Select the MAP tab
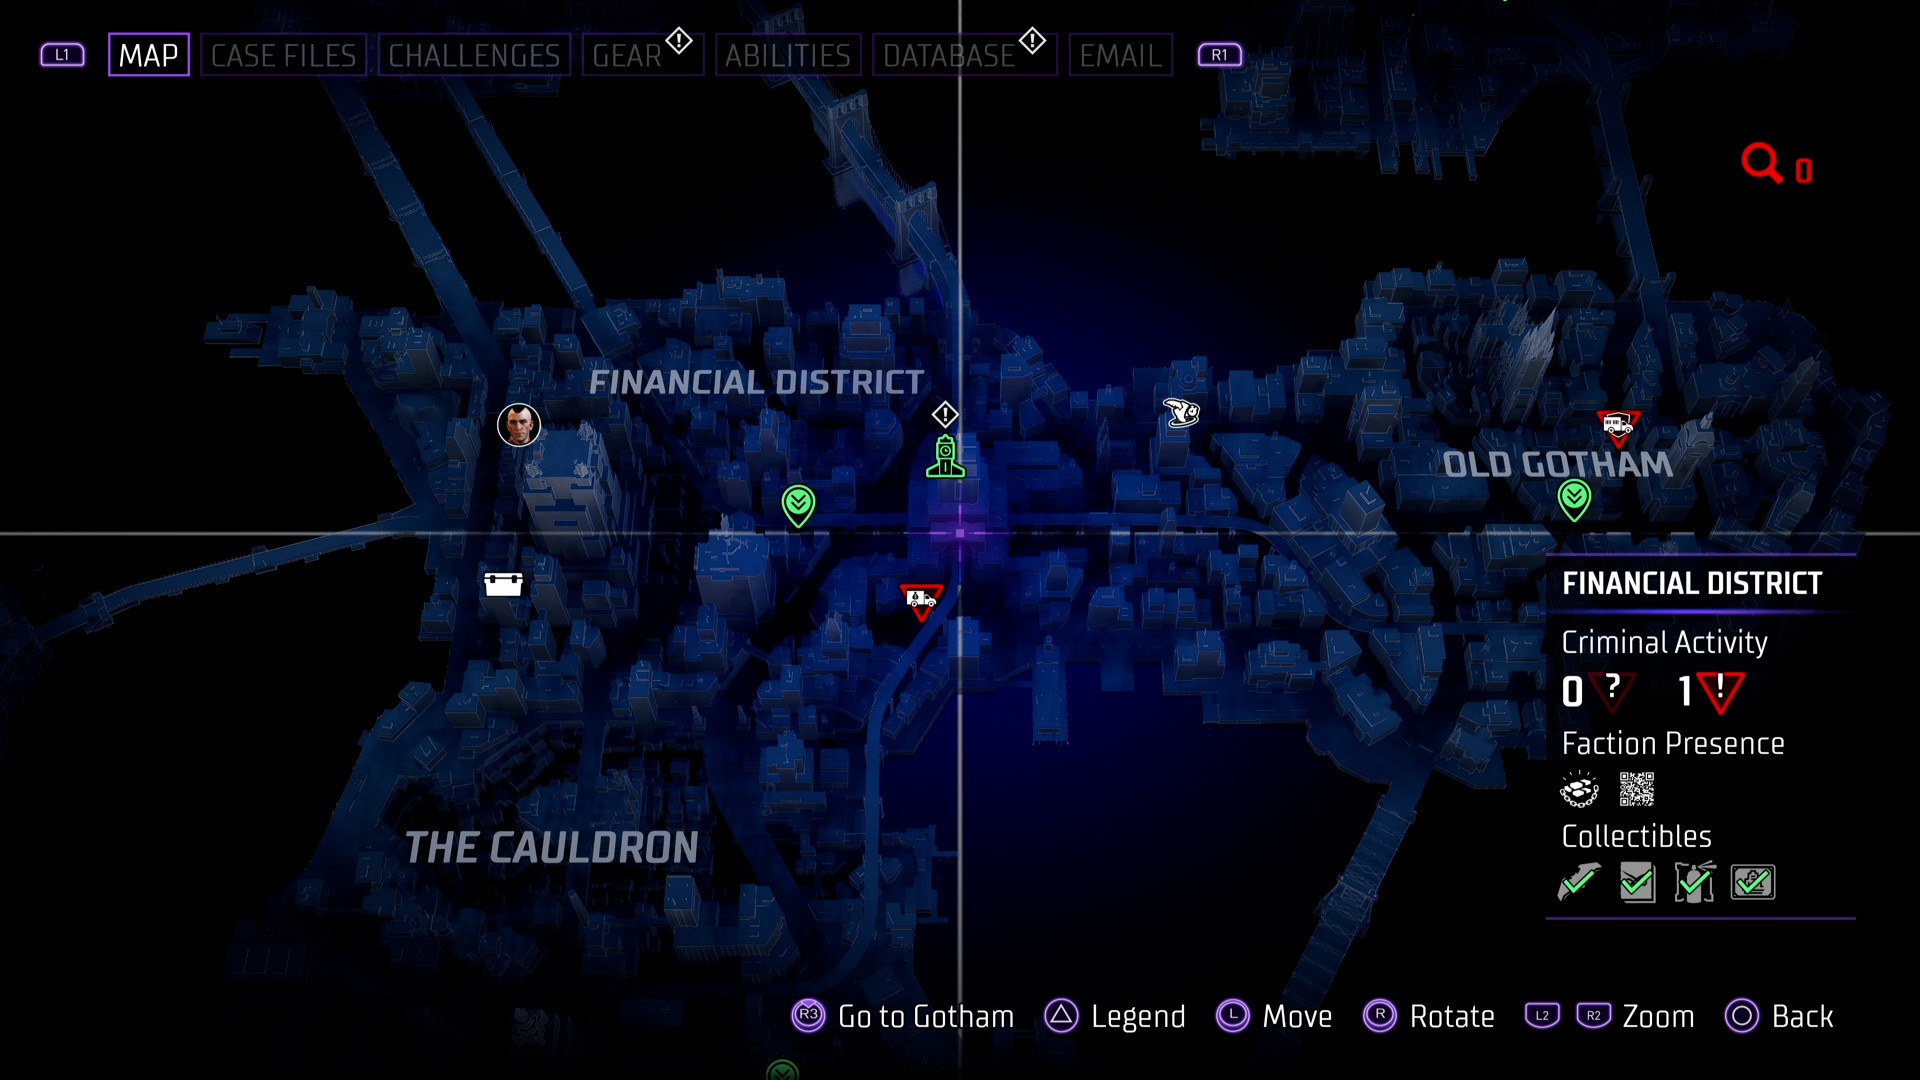This screenshot has width=1920, height=1080. click(148, 53)
